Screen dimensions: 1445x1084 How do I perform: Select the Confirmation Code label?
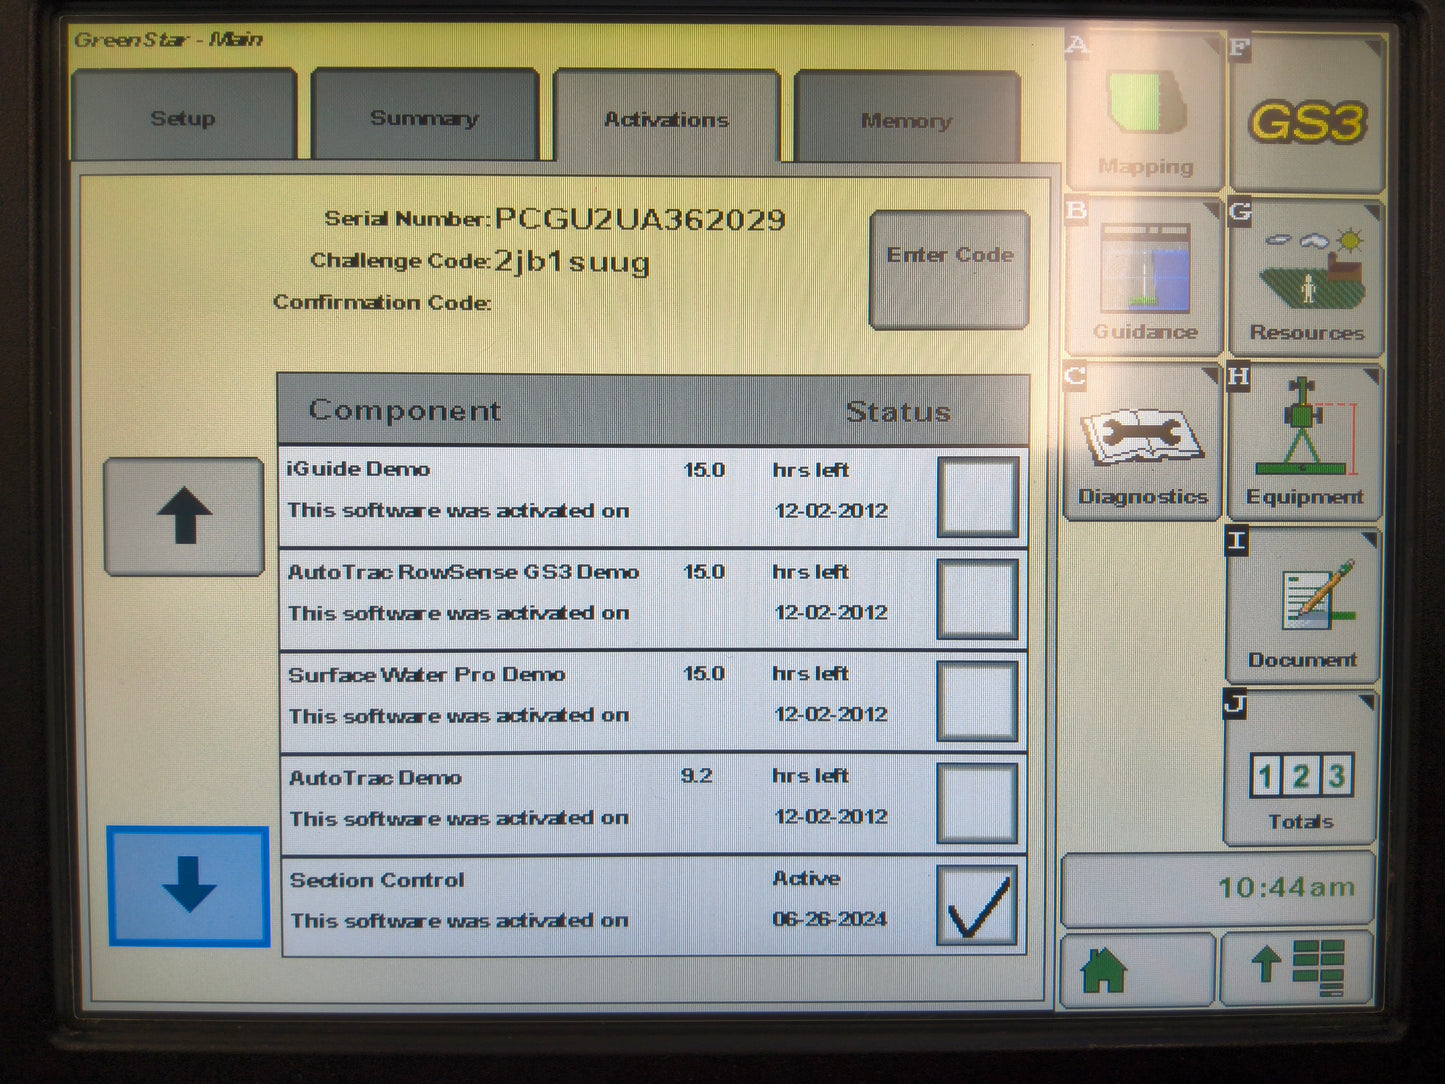(x=382, y=302)
